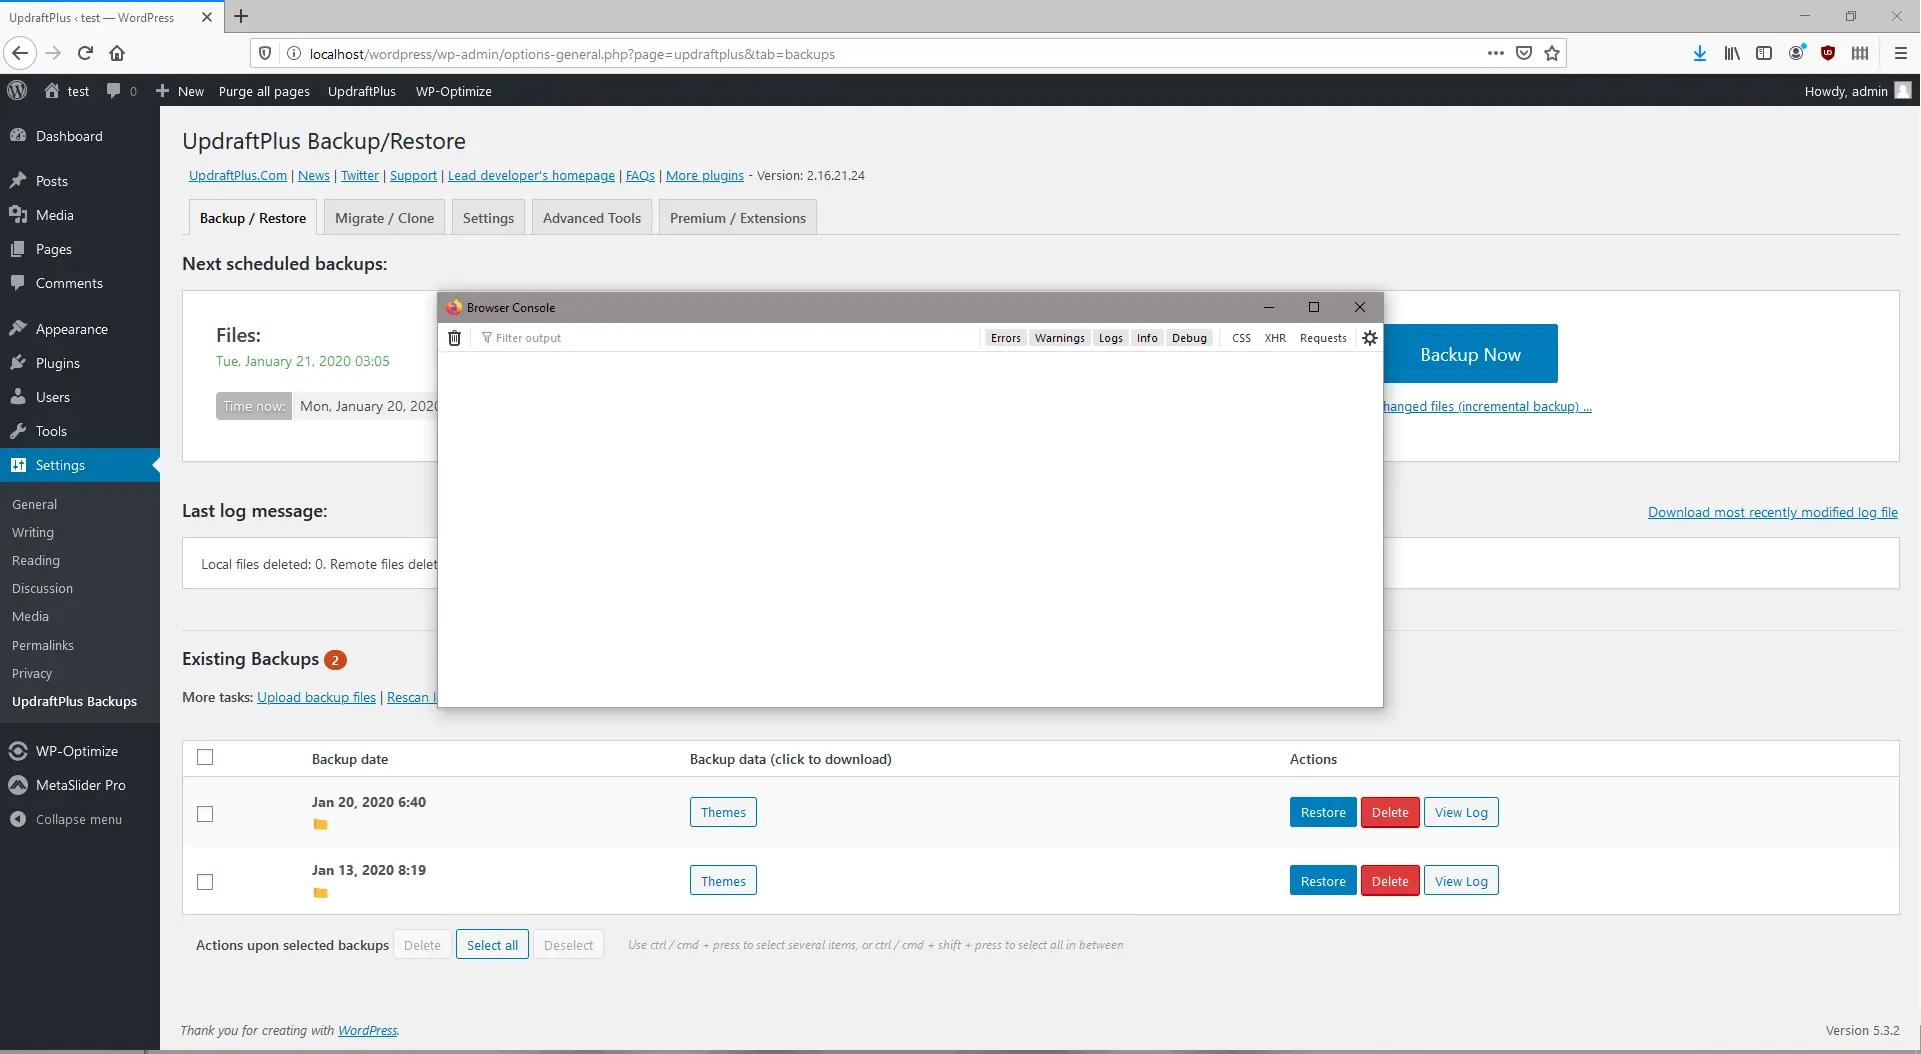The height and width of the screenshot is (1054, 1921).
Task: Open Download most recently modified log file link
Action: [1773, 512]
